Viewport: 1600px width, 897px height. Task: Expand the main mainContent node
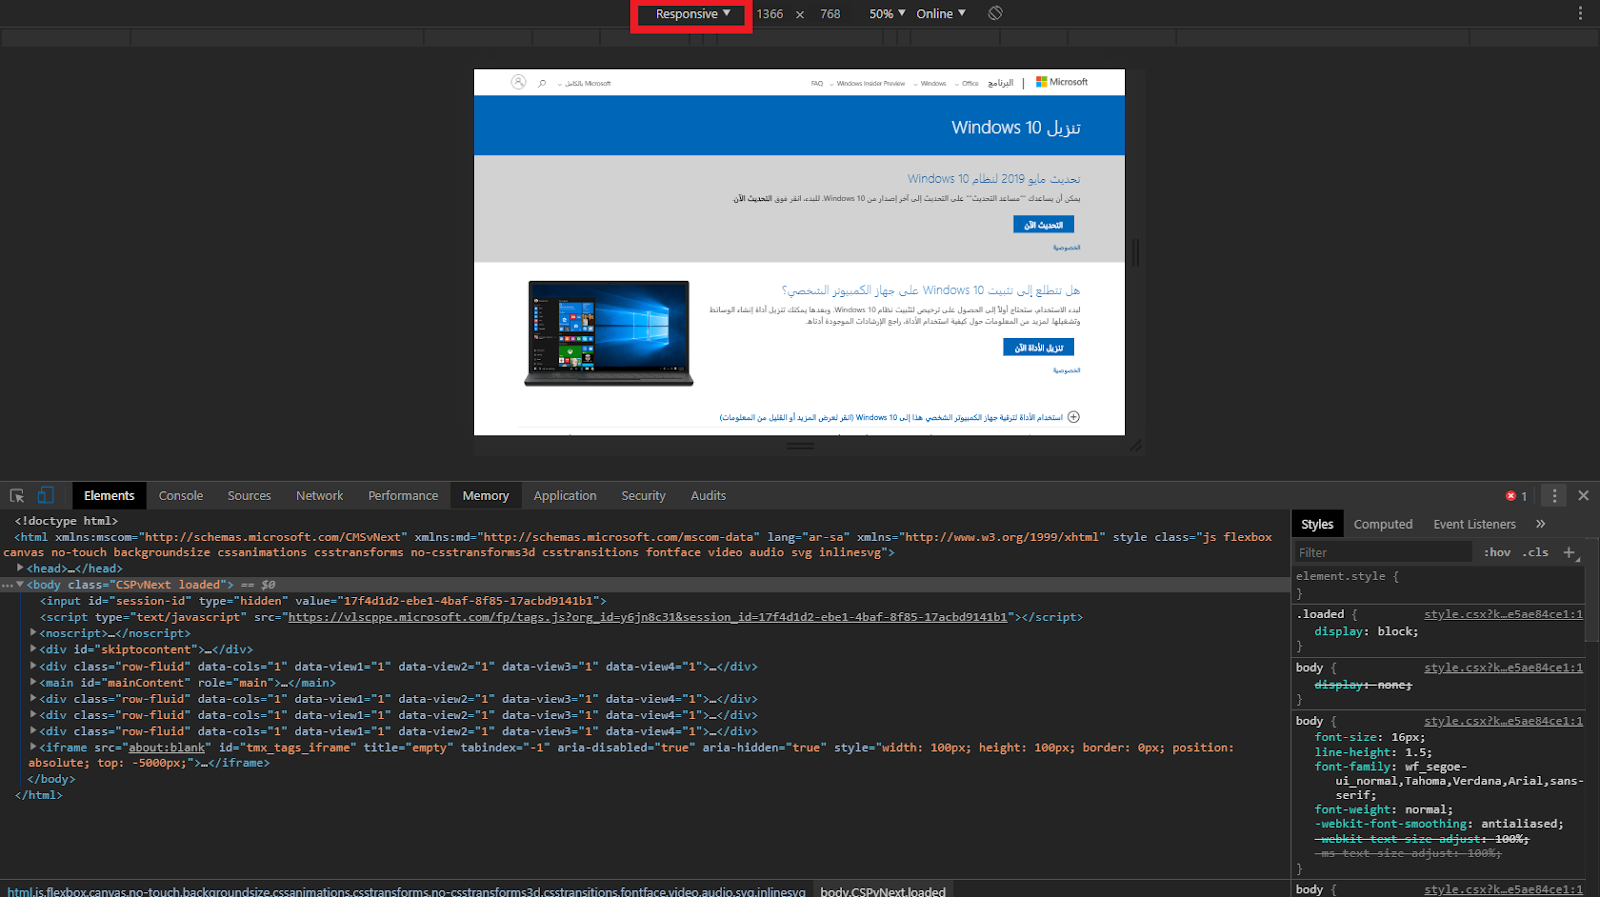coord(33,682)
